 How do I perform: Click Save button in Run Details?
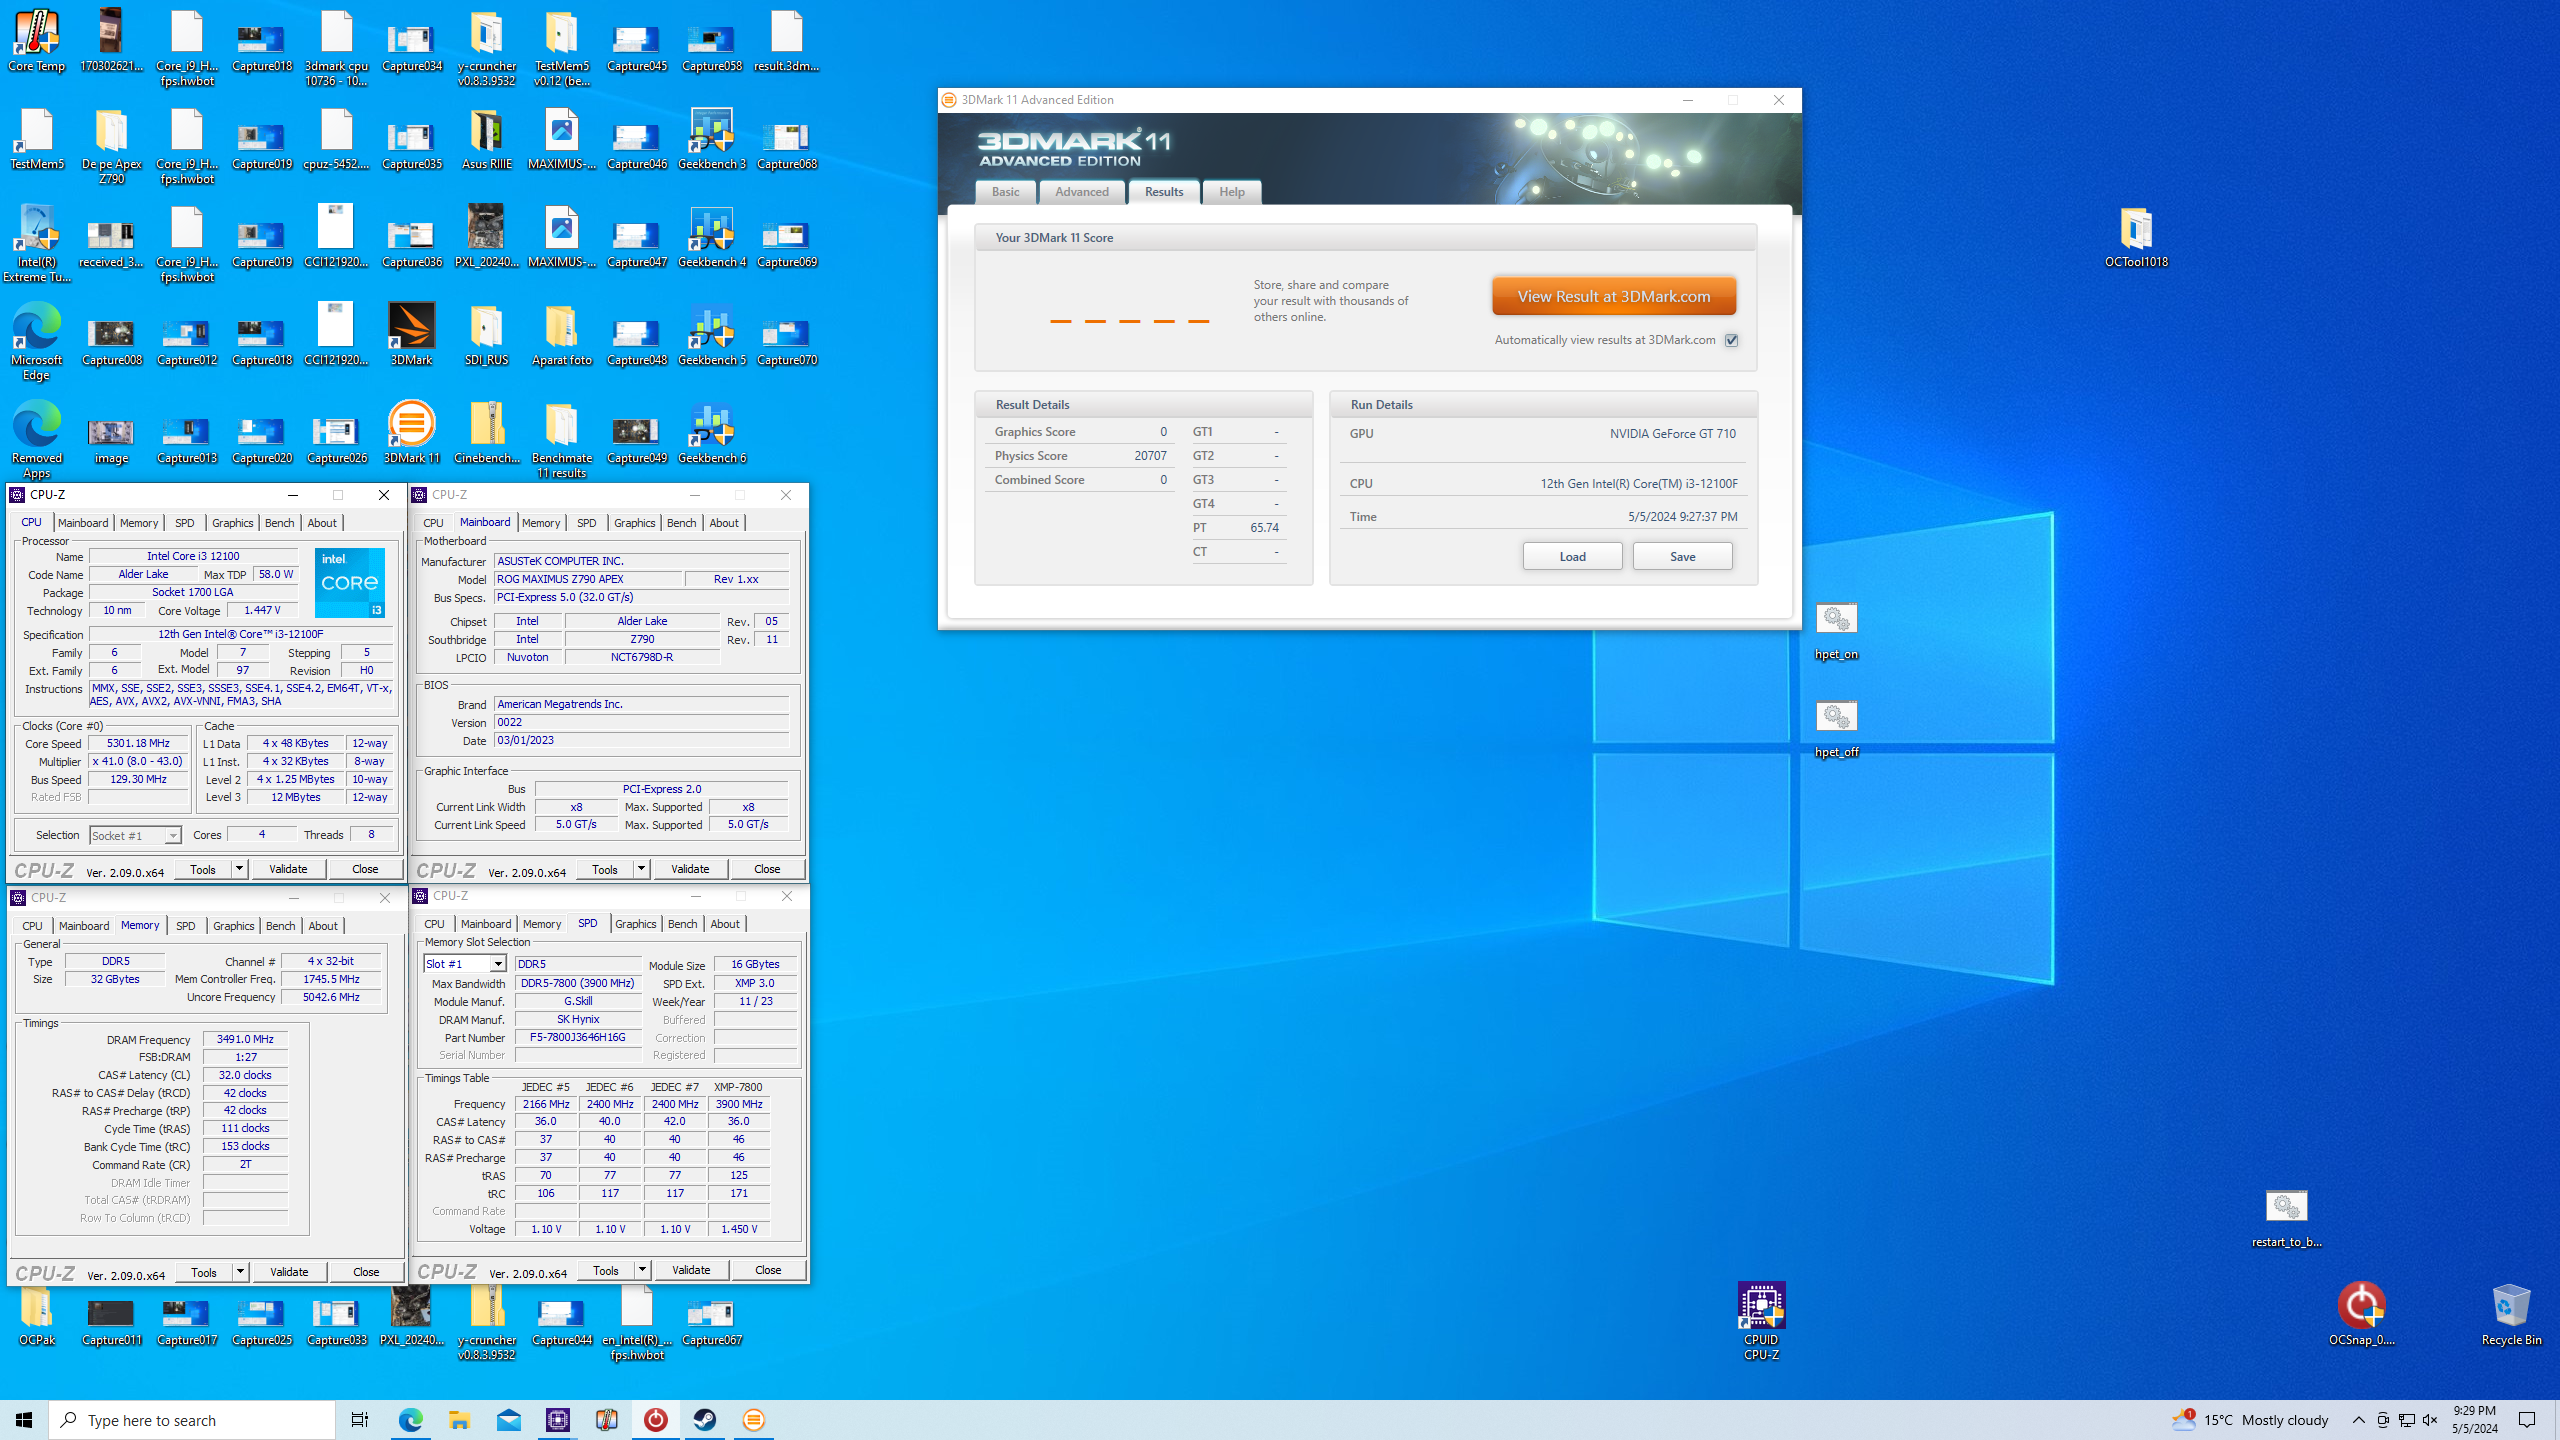(1682, 557)
